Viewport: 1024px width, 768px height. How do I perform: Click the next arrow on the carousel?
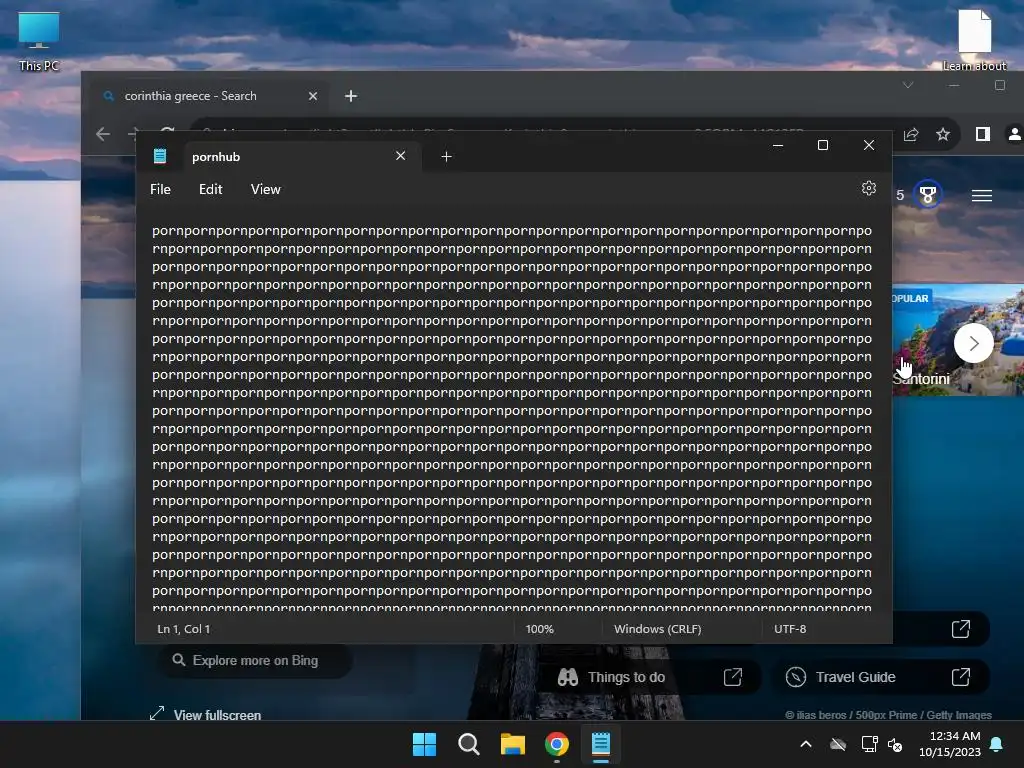coord(973,343)
